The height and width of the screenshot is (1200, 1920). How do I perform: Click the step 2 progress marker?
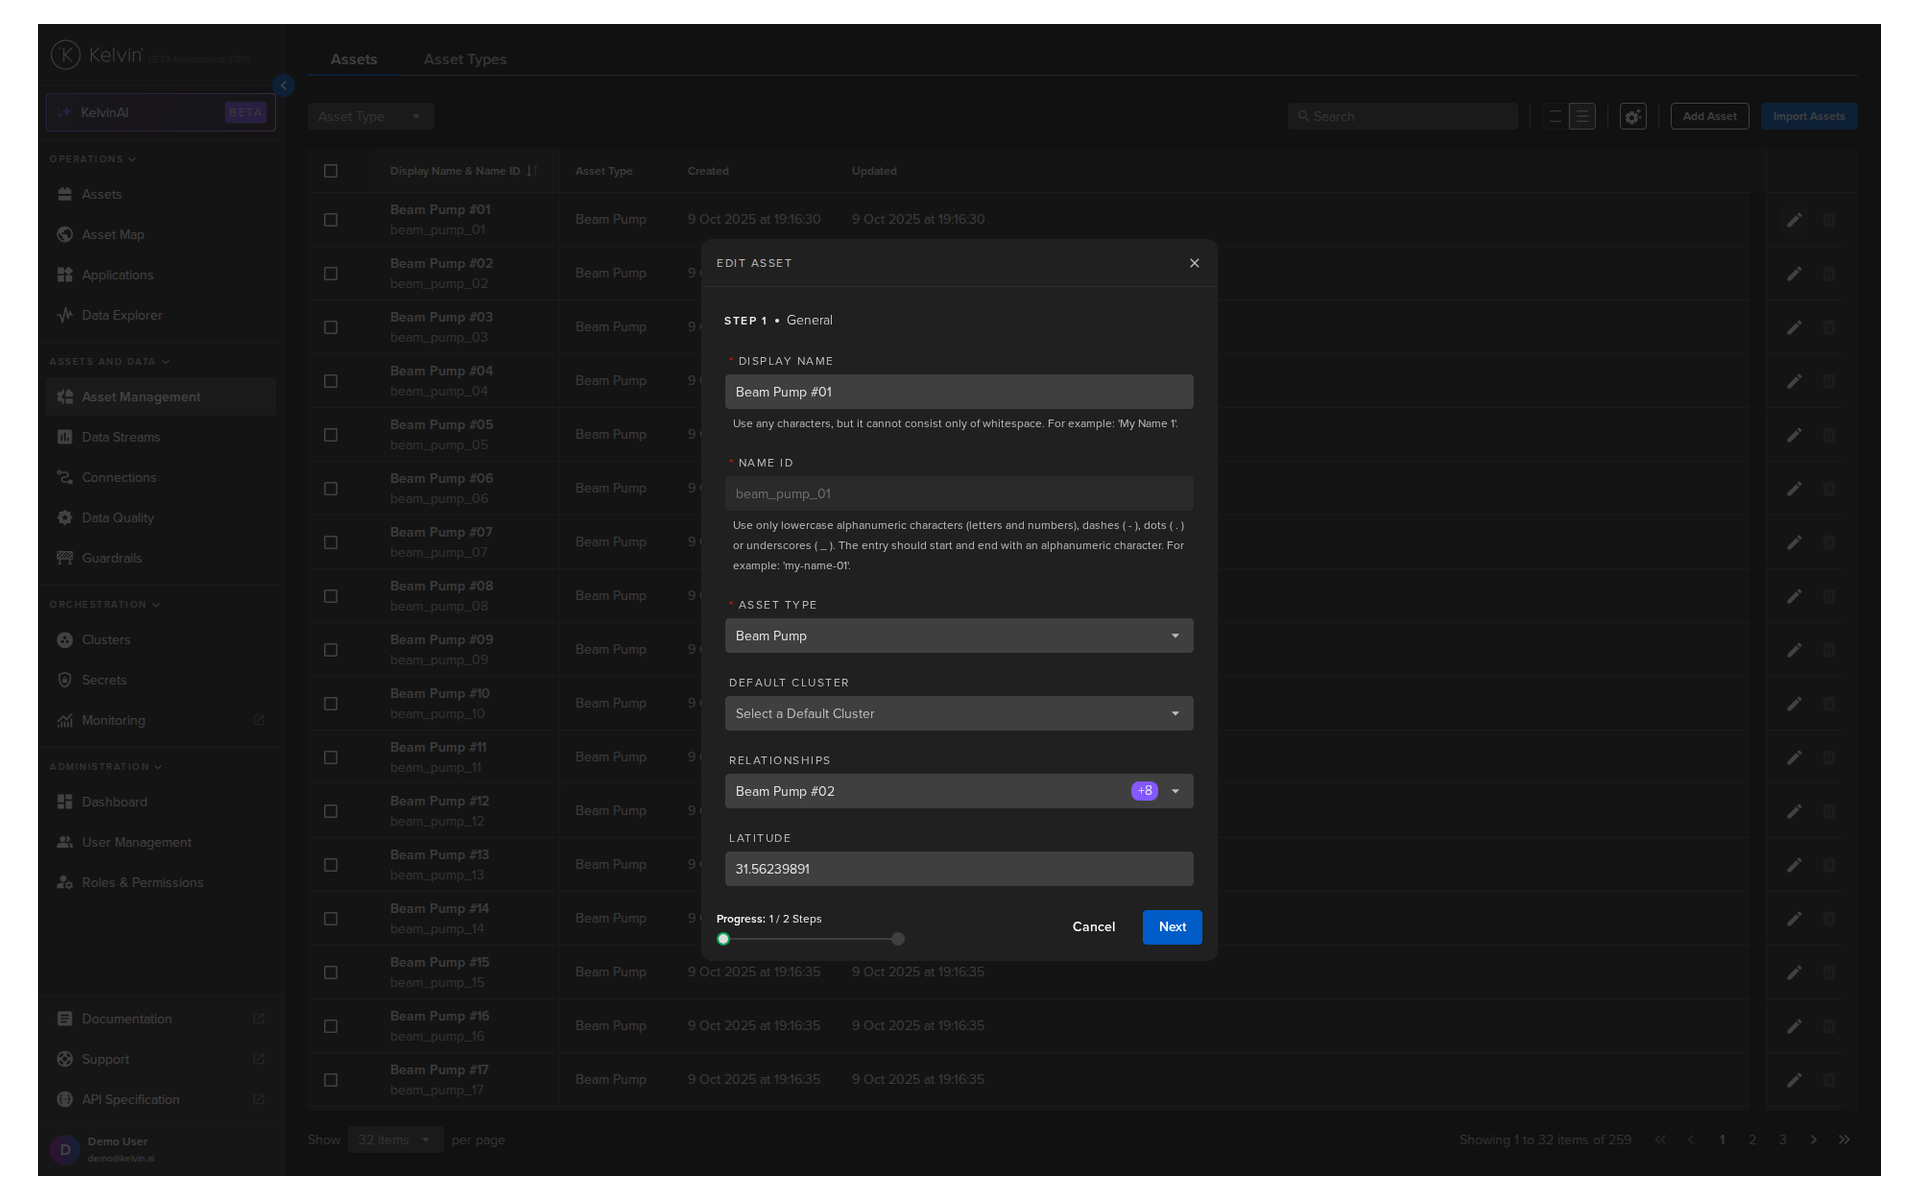[x=898, y=939]
